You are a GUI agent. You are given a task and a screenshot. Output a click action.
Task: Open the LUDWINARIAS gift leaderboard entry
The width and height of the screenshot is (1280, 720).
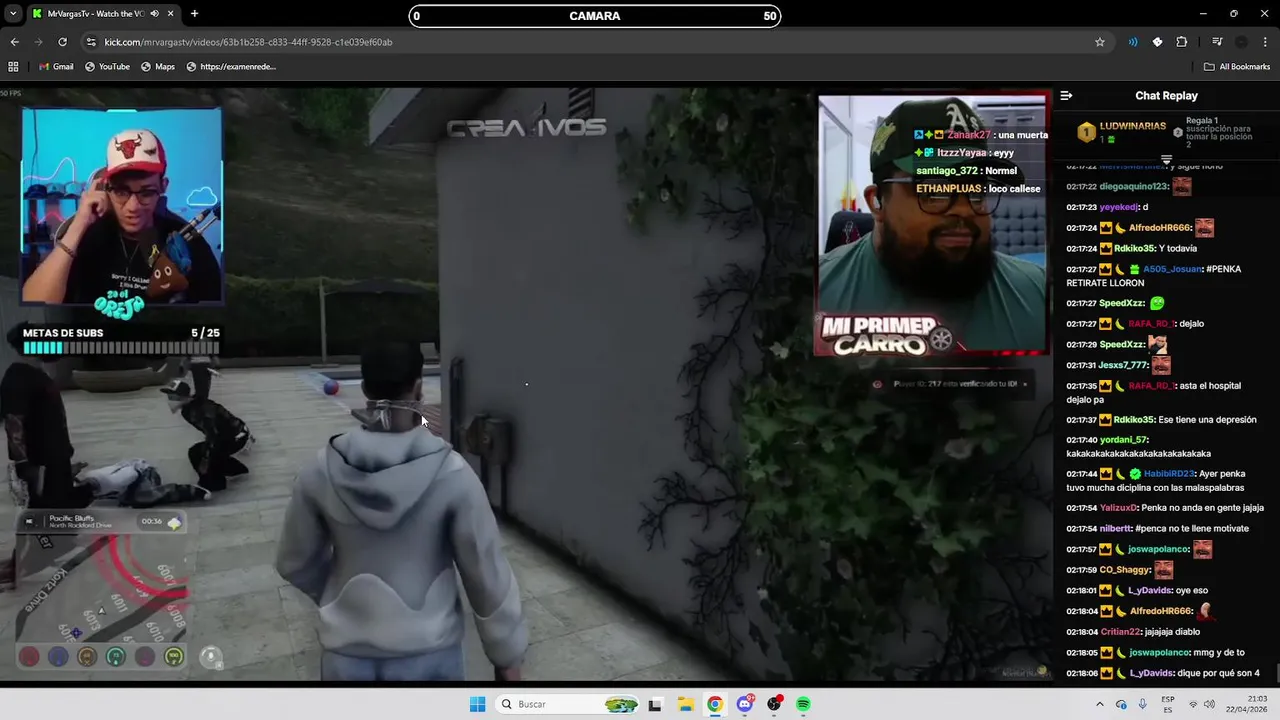(1121, 131)
